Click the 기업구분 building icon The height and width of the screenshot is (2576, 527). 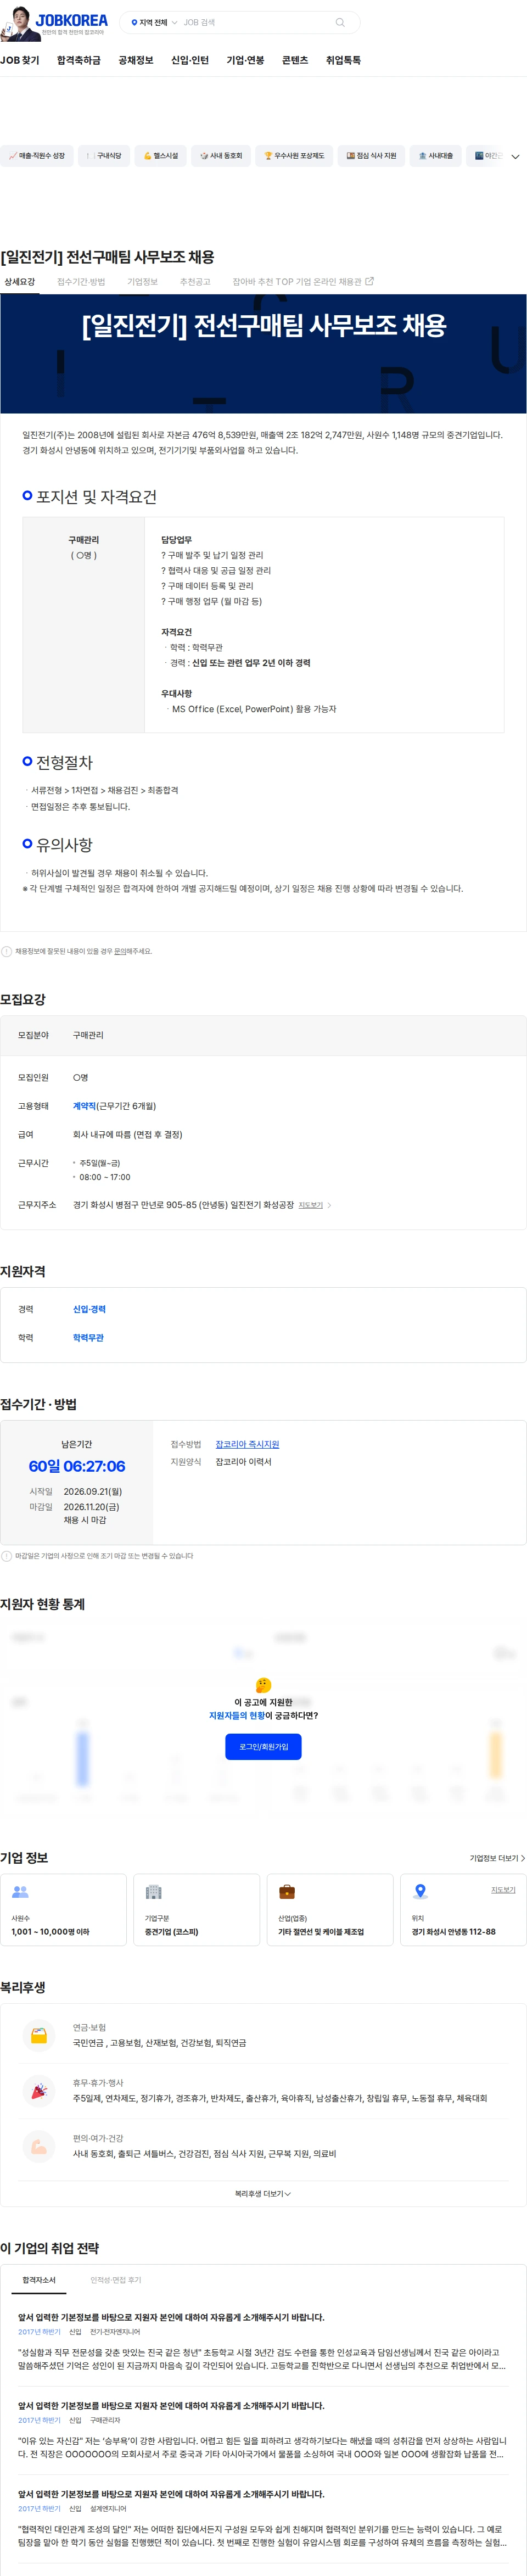point(153,1892)
